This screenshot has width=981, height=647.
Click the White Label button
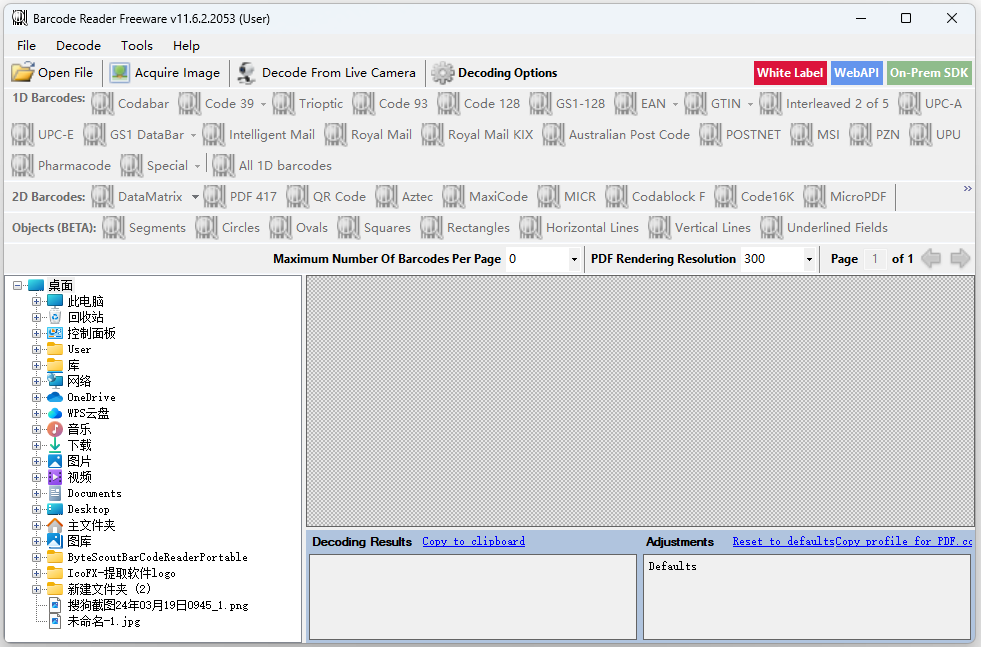pos(790,73)
